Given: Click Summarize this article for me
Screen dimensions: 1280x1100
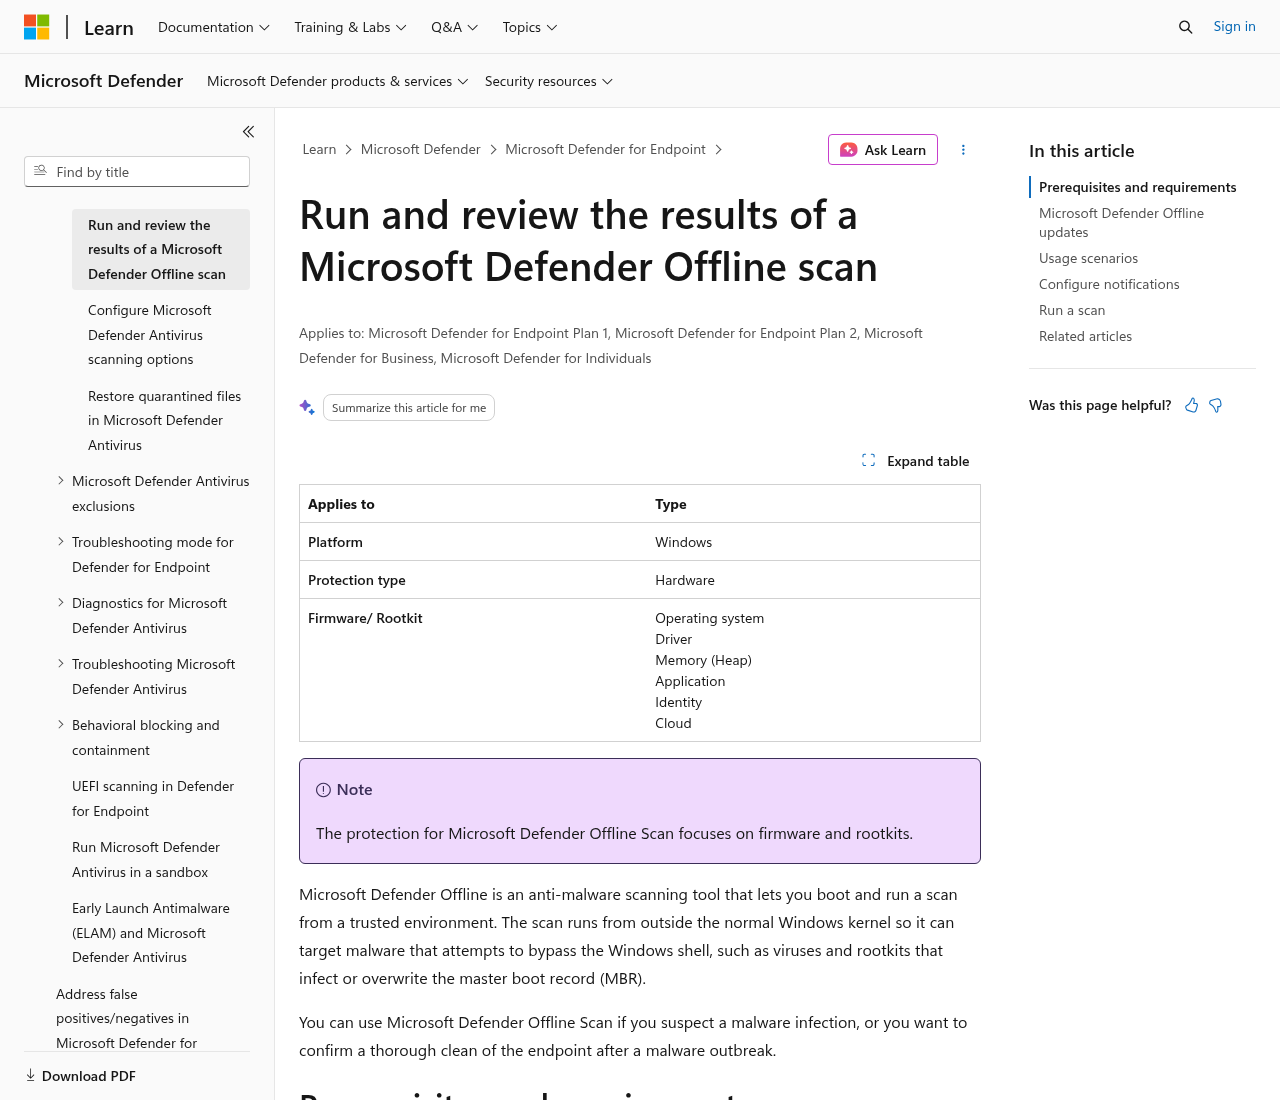Looking at the screenshot, I should pyautogui.click(x=409, y=408).
